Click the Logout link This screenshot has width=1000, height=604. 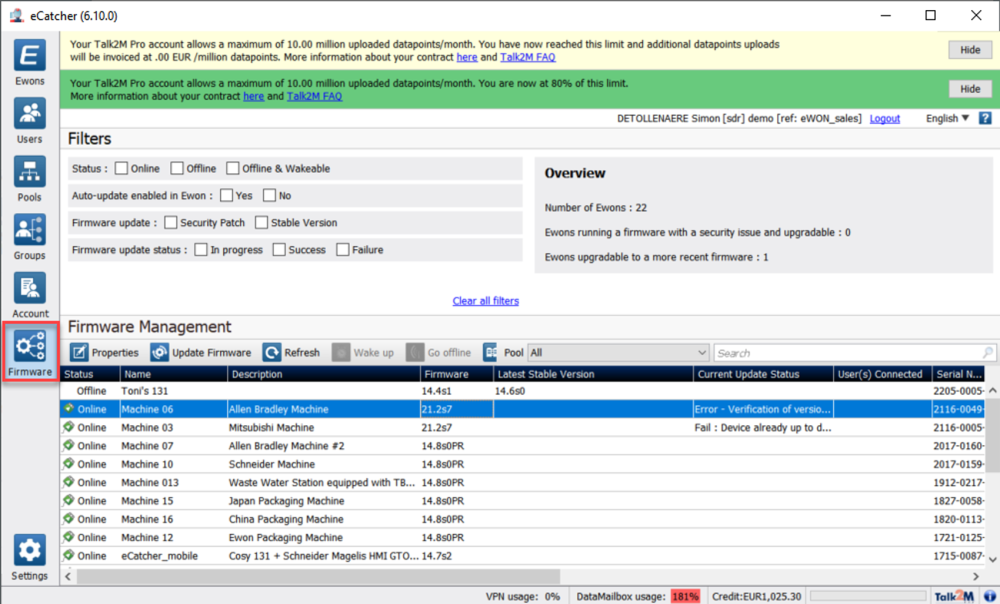click(x=884, y=118)
